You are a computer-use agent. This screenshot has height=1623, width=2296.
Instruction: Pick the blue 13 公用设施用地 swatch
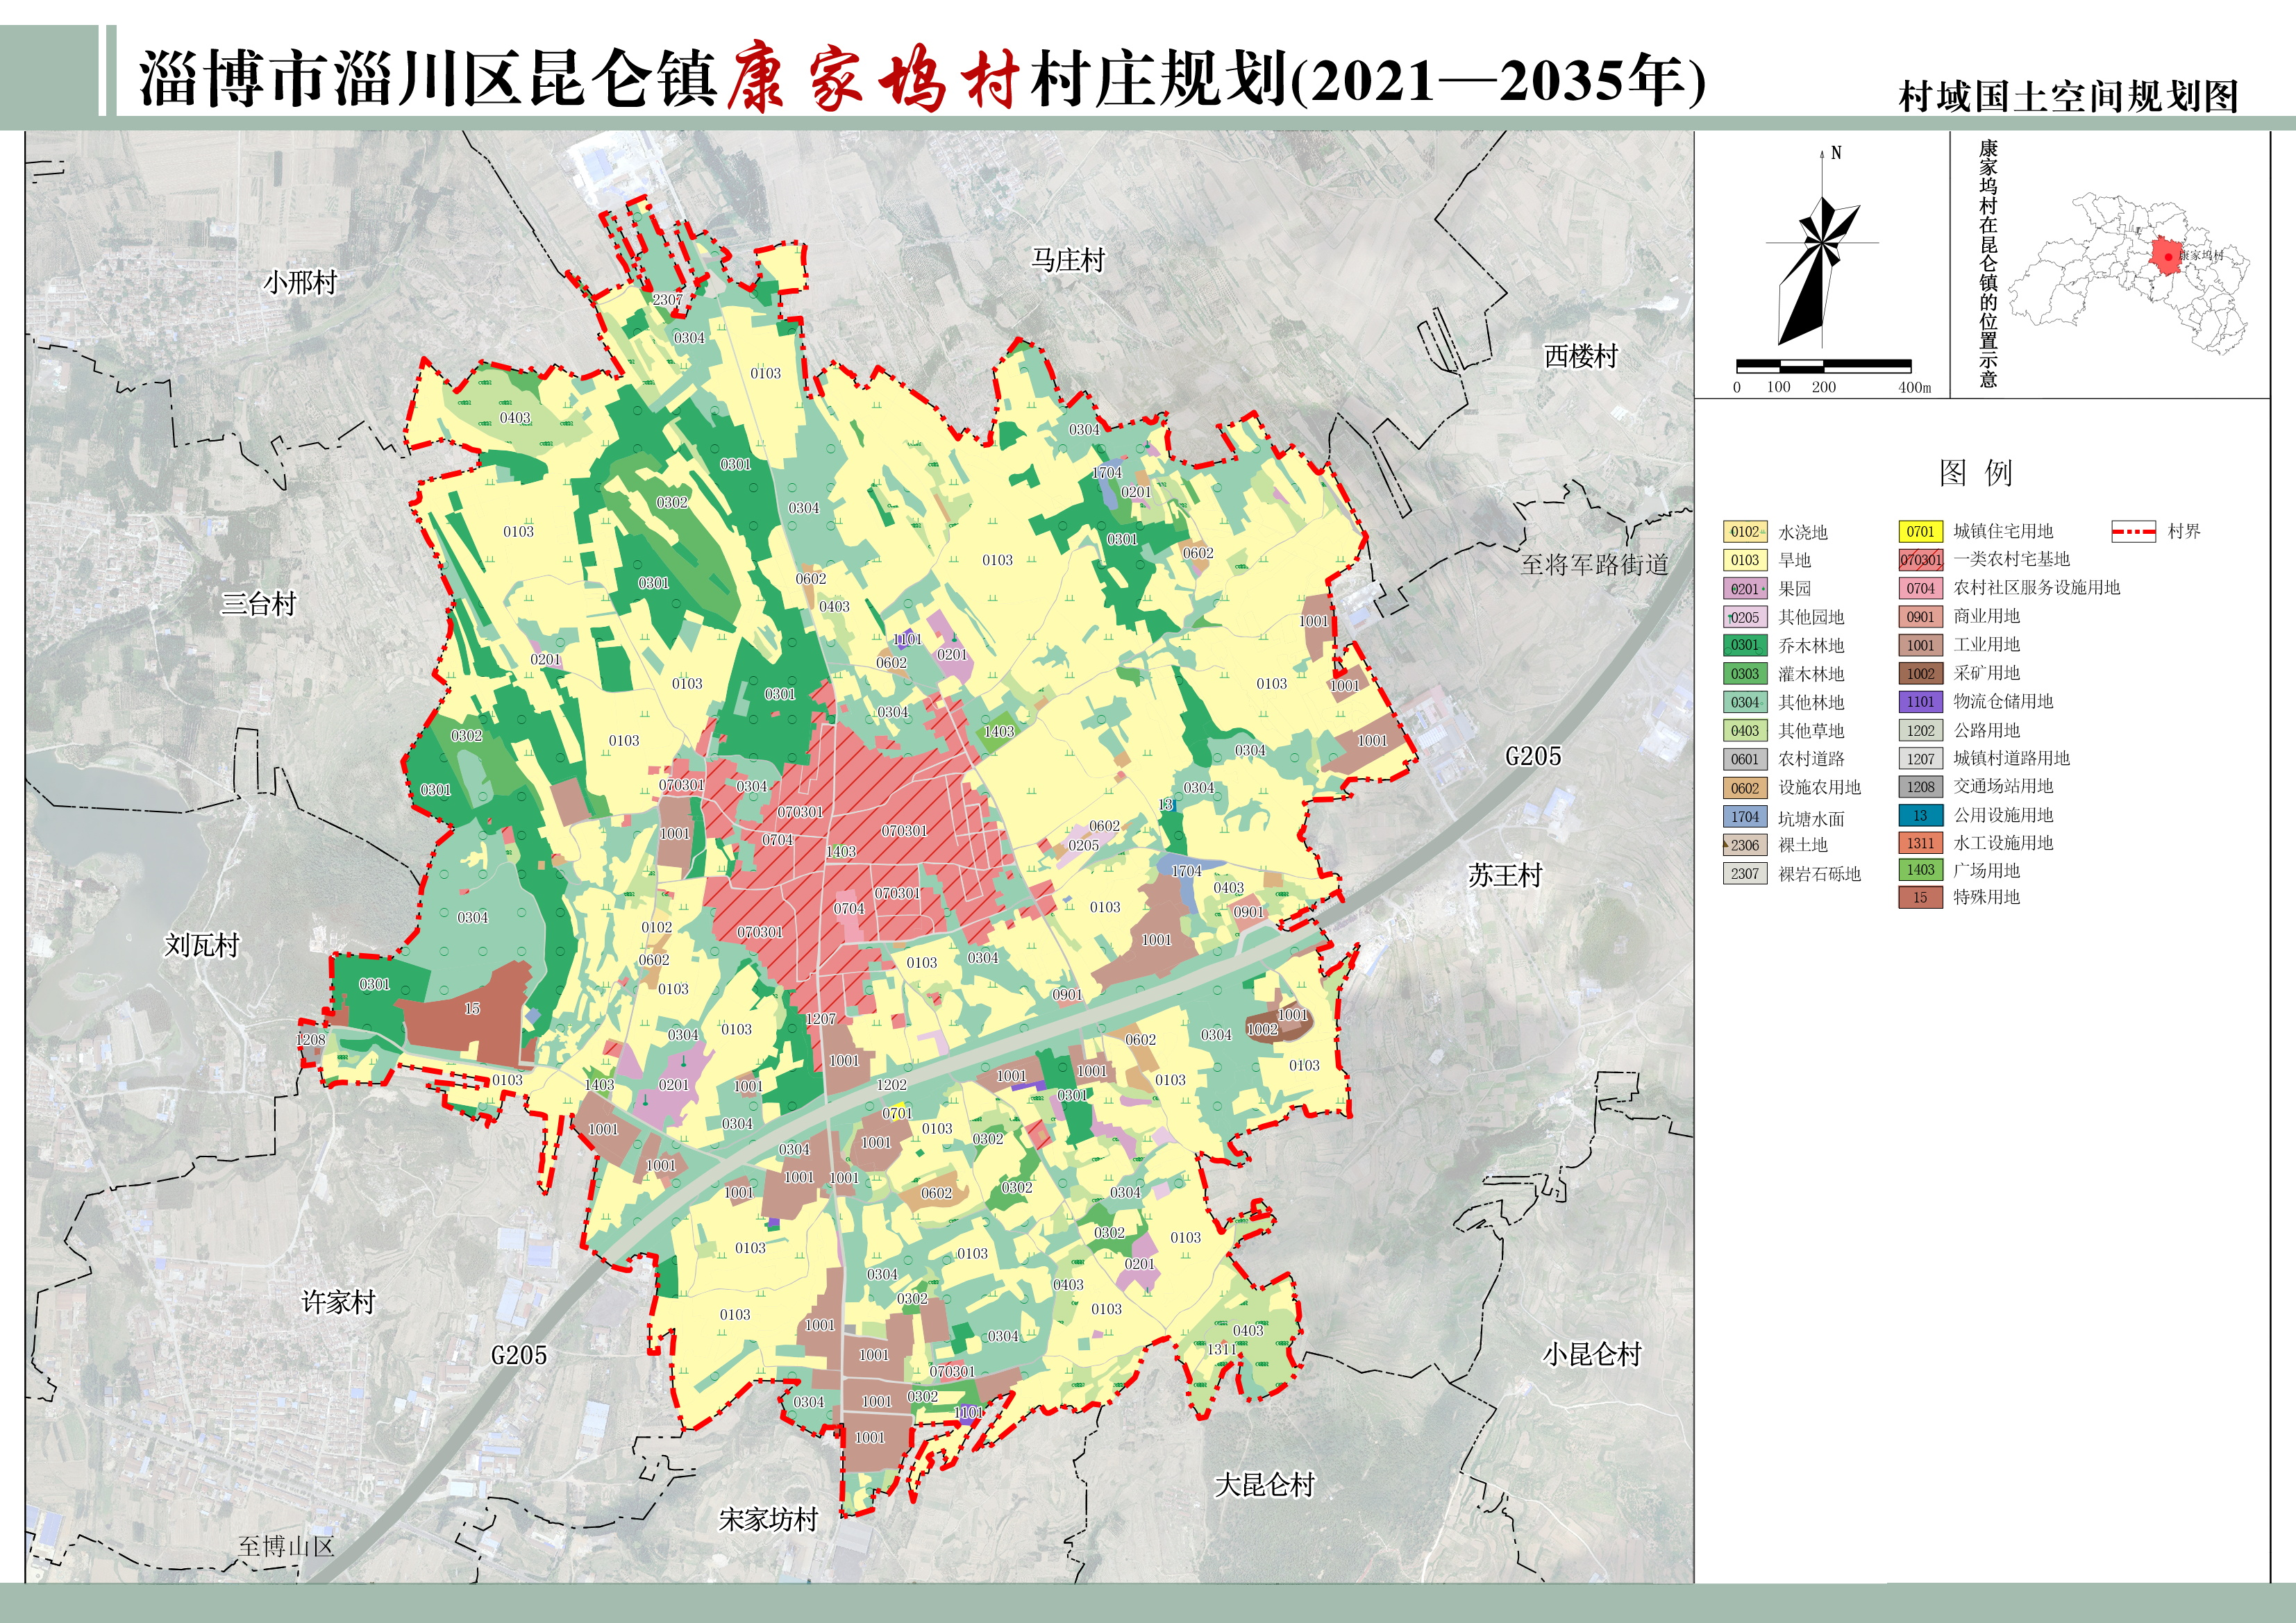1920,815
